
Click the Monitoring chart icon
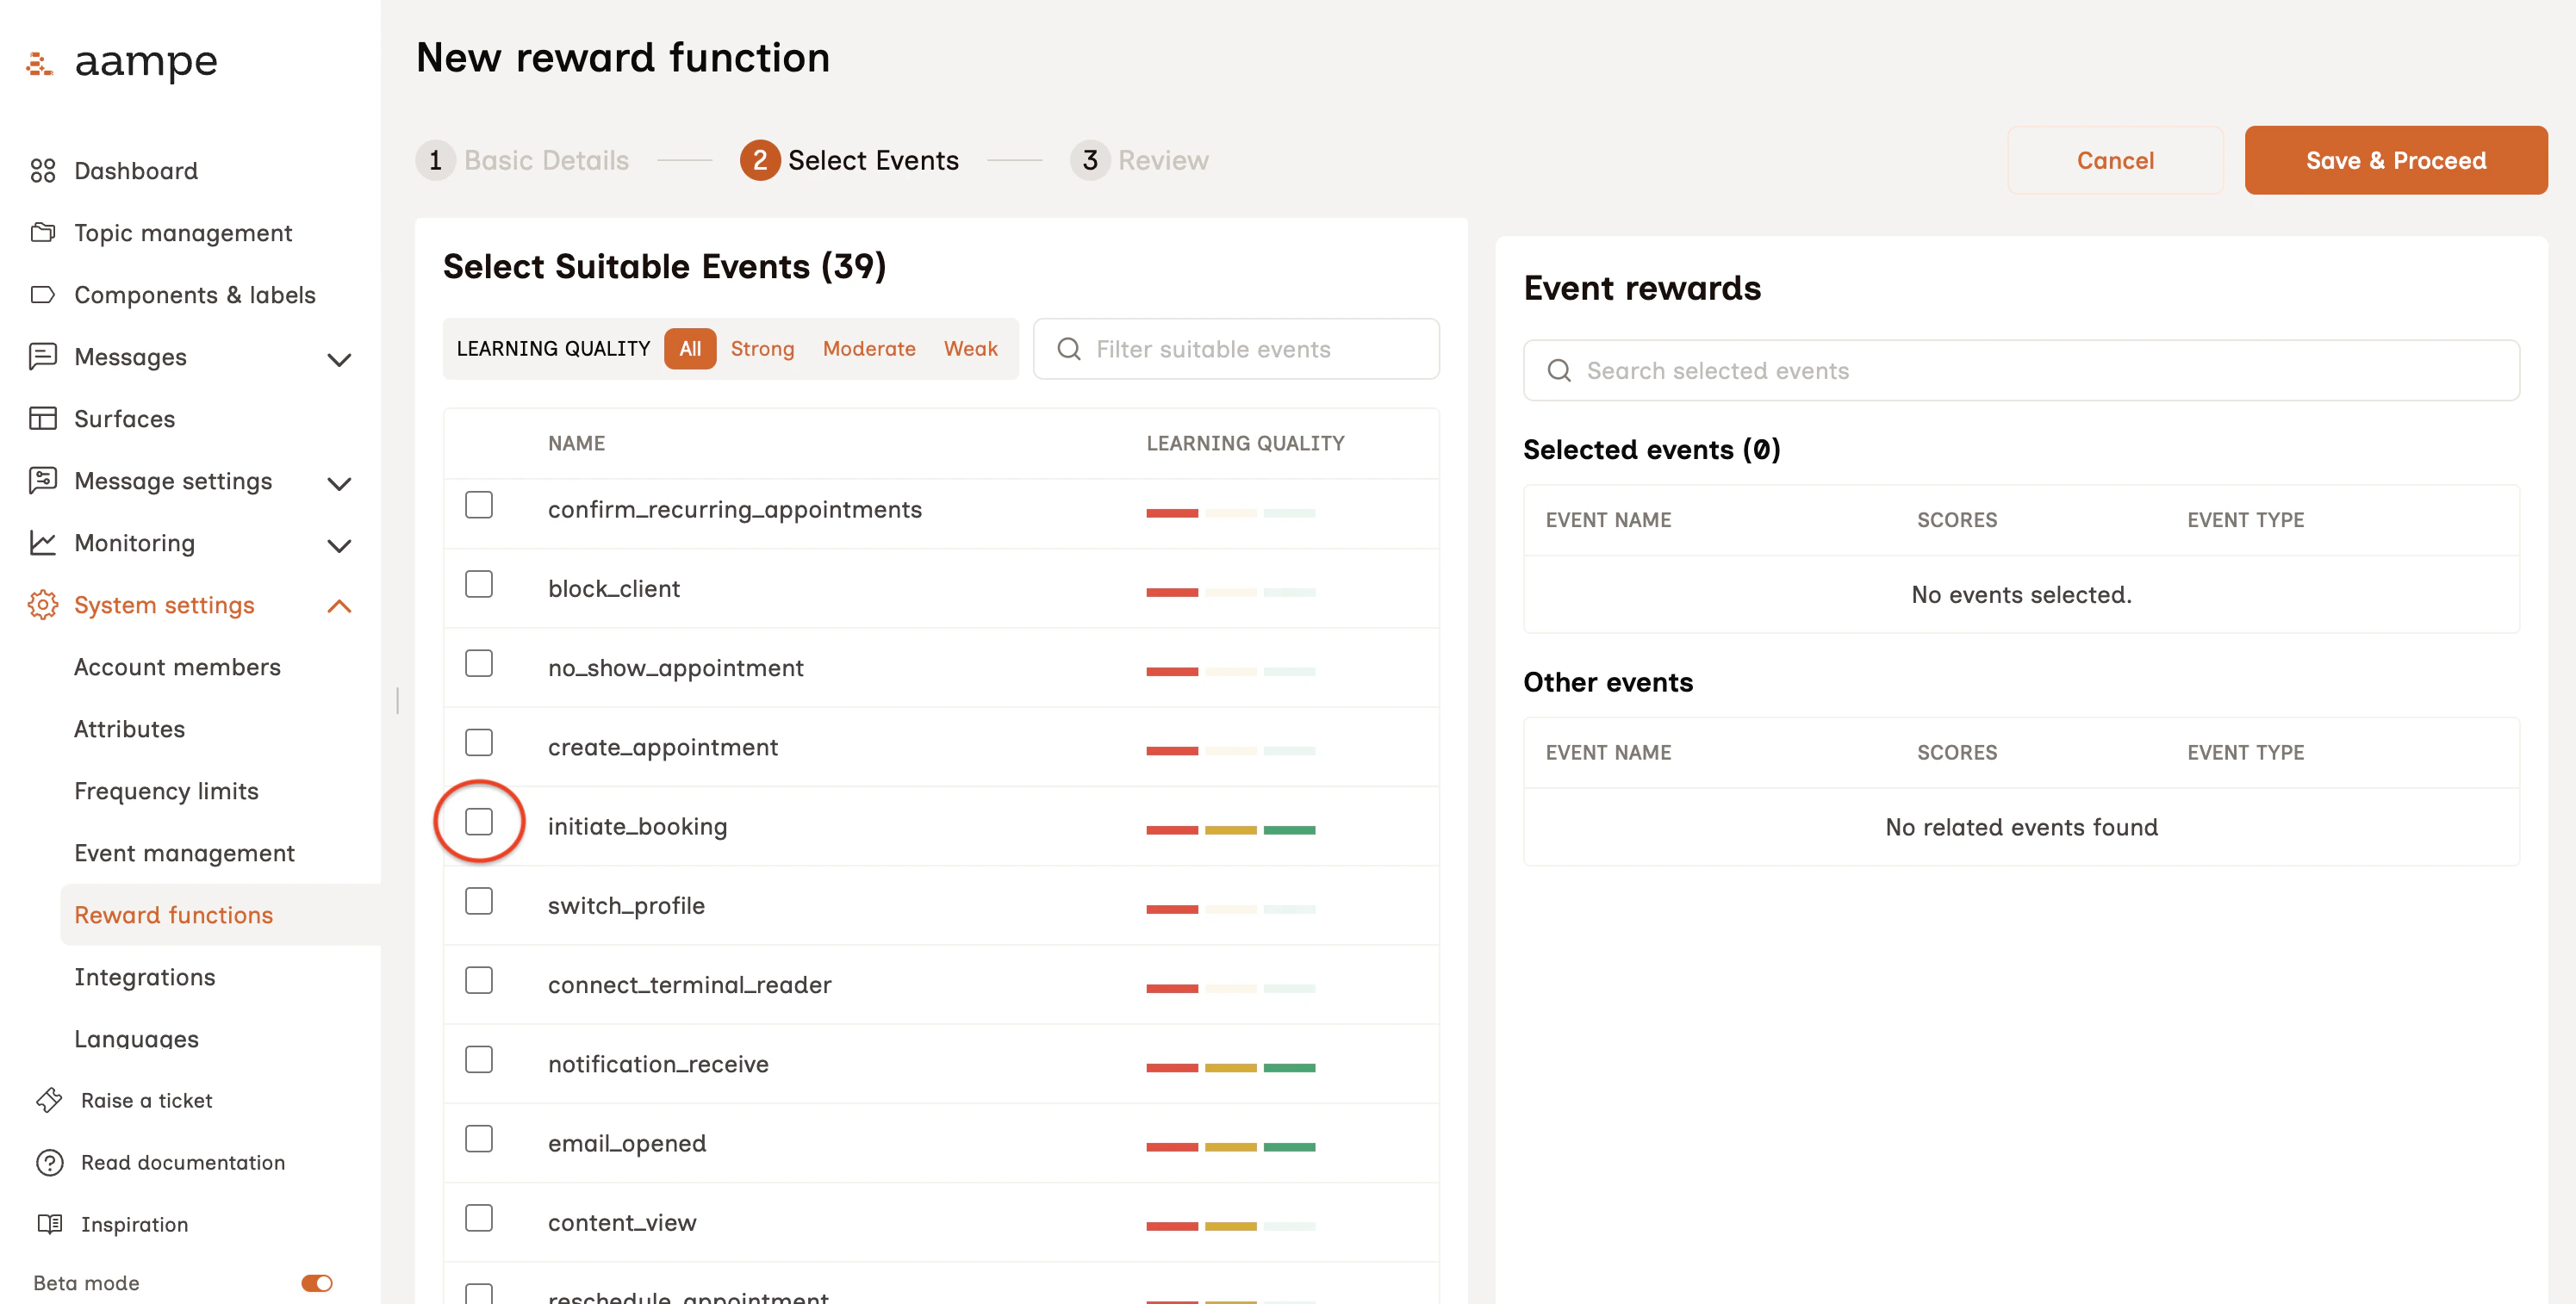(x=42, y=542)
